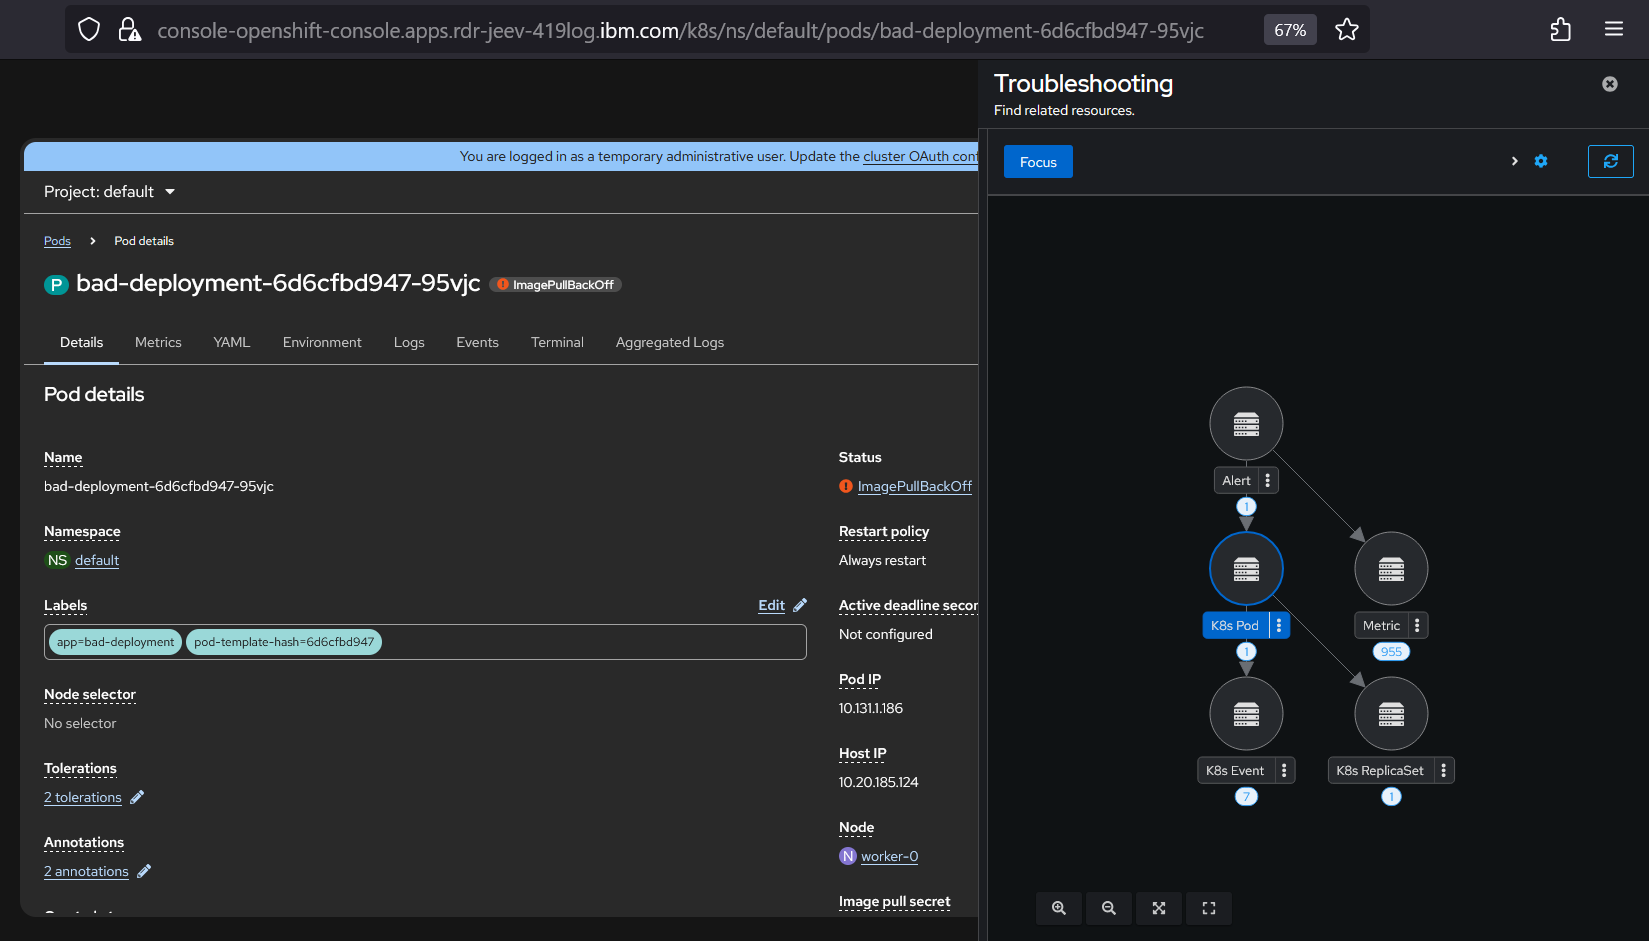
Task: Open site security lock icon info
Action: coord(129,30)
